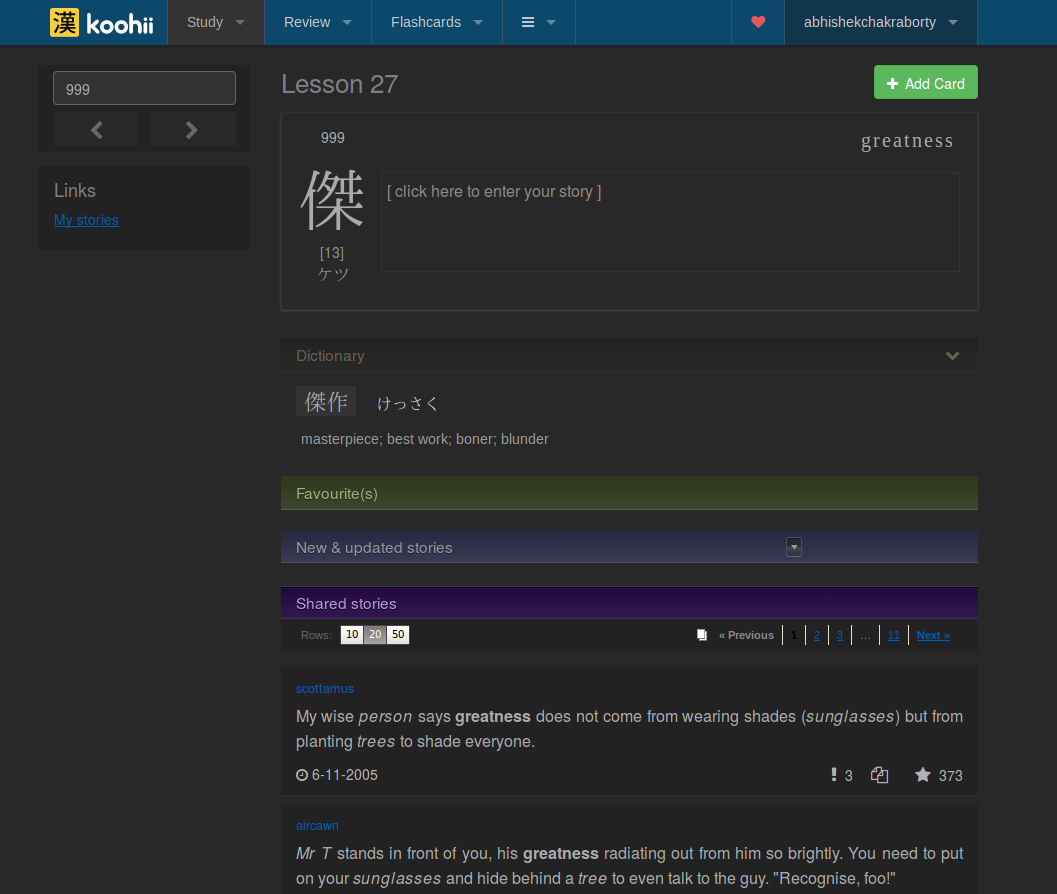Go to next kanji with right arrow

click(x=192, y=129)
